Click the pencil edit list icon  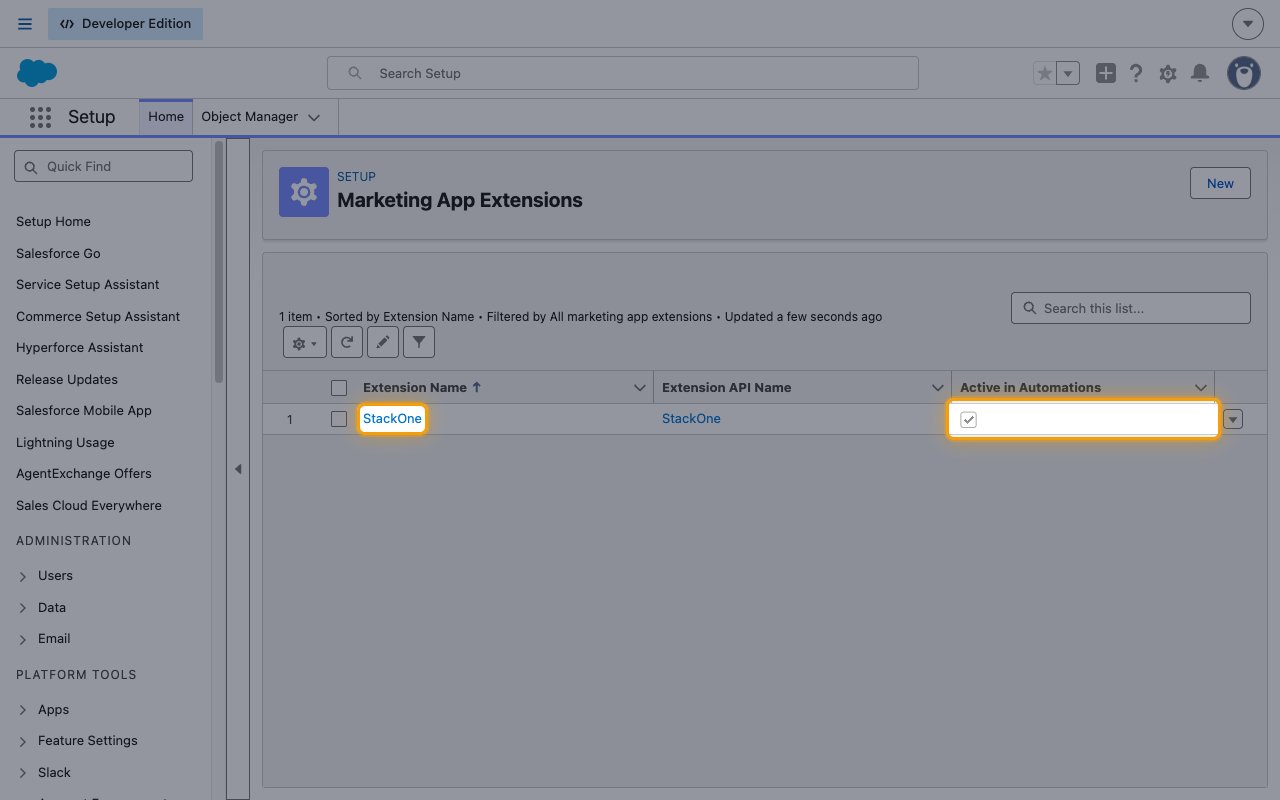[x=382, y=342]
